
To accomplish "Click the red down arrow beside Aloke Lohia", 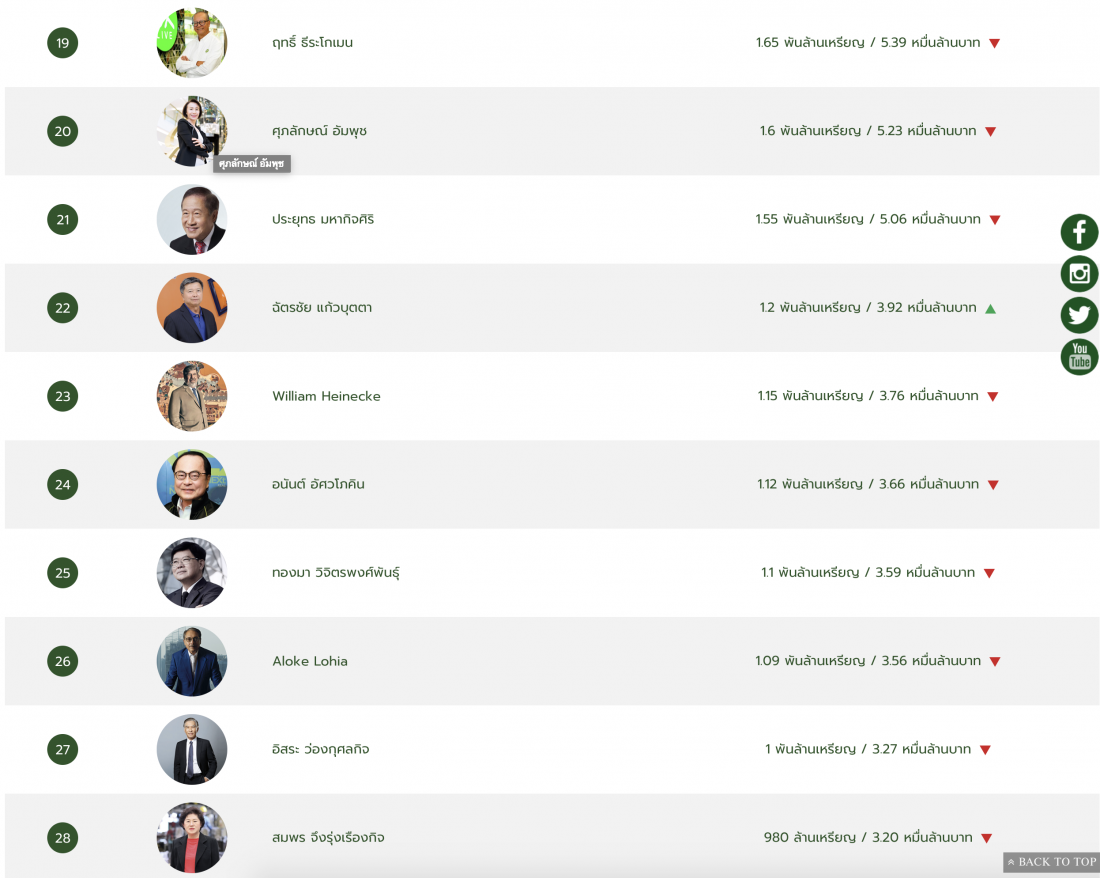I will tap(994, 661).
